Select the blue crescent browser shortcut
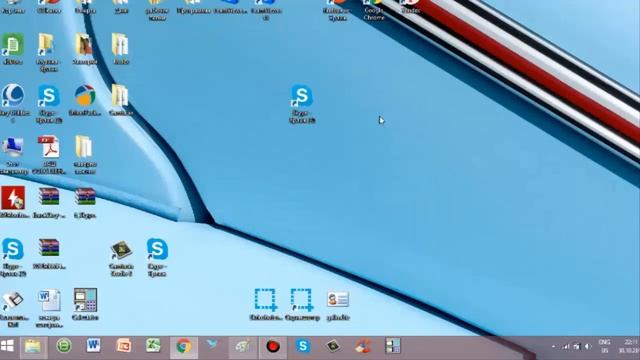640x360 pixels. pos(13,103)
